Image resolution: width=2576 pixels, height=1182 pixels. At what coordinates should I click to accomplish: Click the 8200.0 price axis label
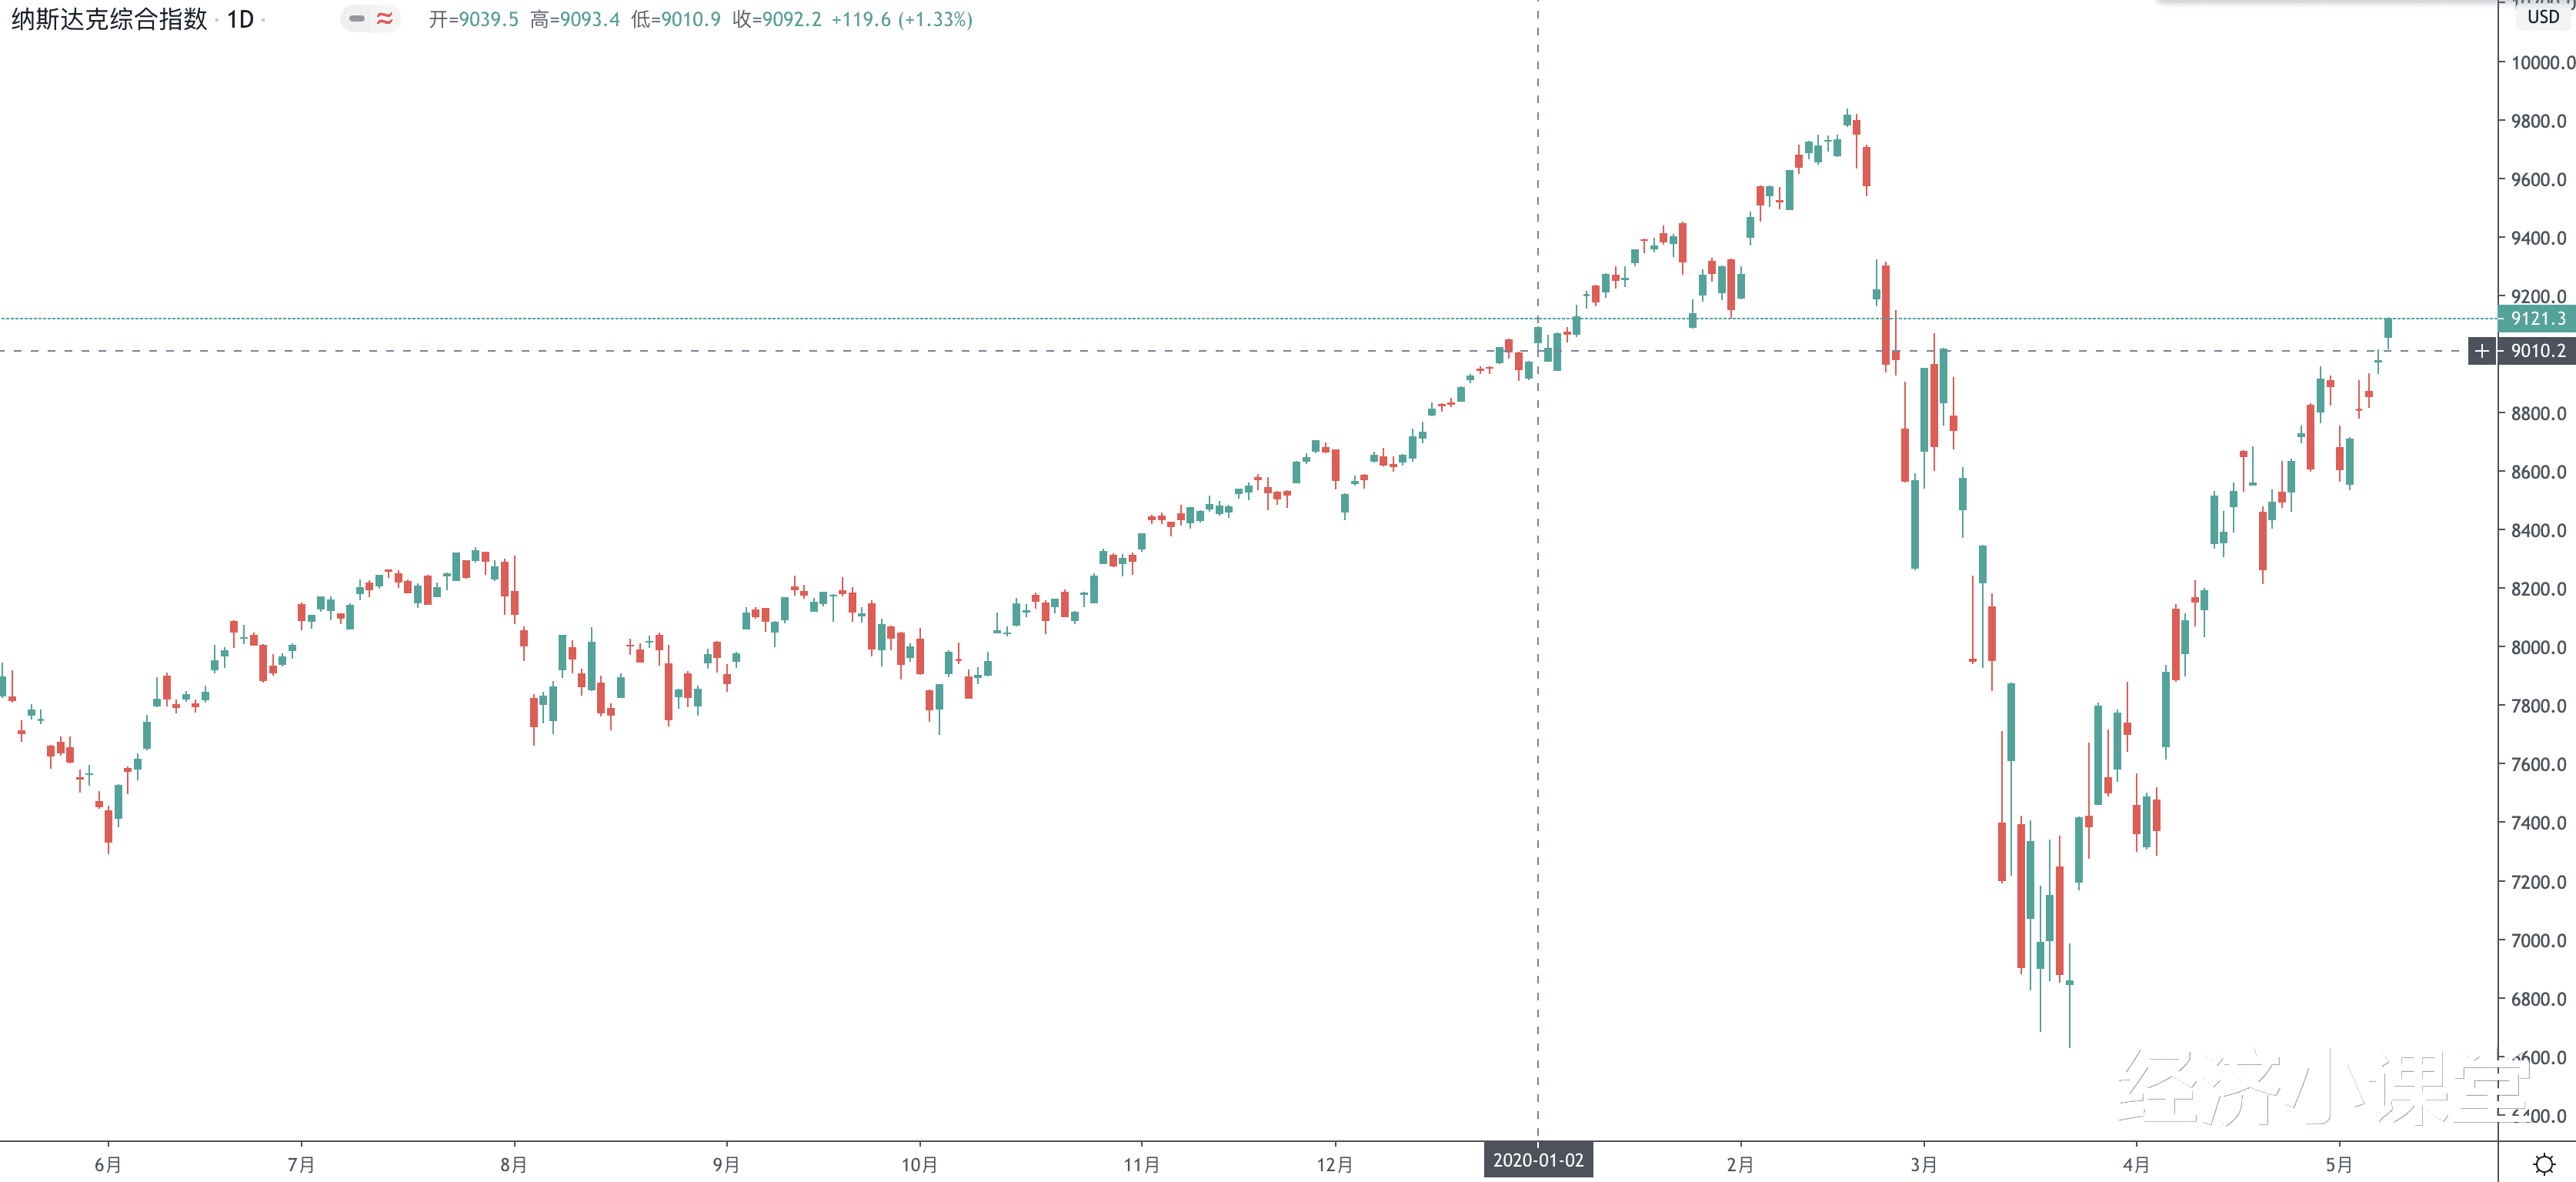[x=2538, y=589]
